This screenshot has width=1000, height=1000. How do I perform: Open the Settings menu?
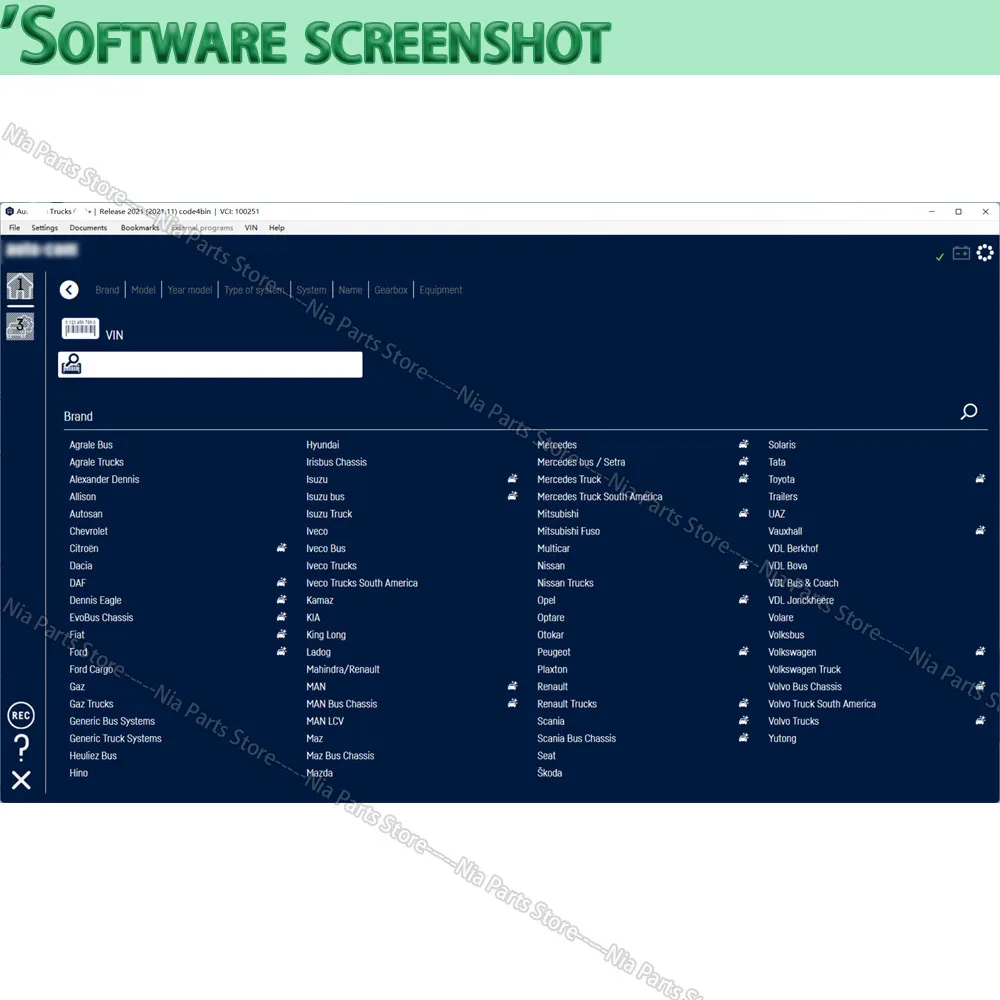(x=45, y=228)
